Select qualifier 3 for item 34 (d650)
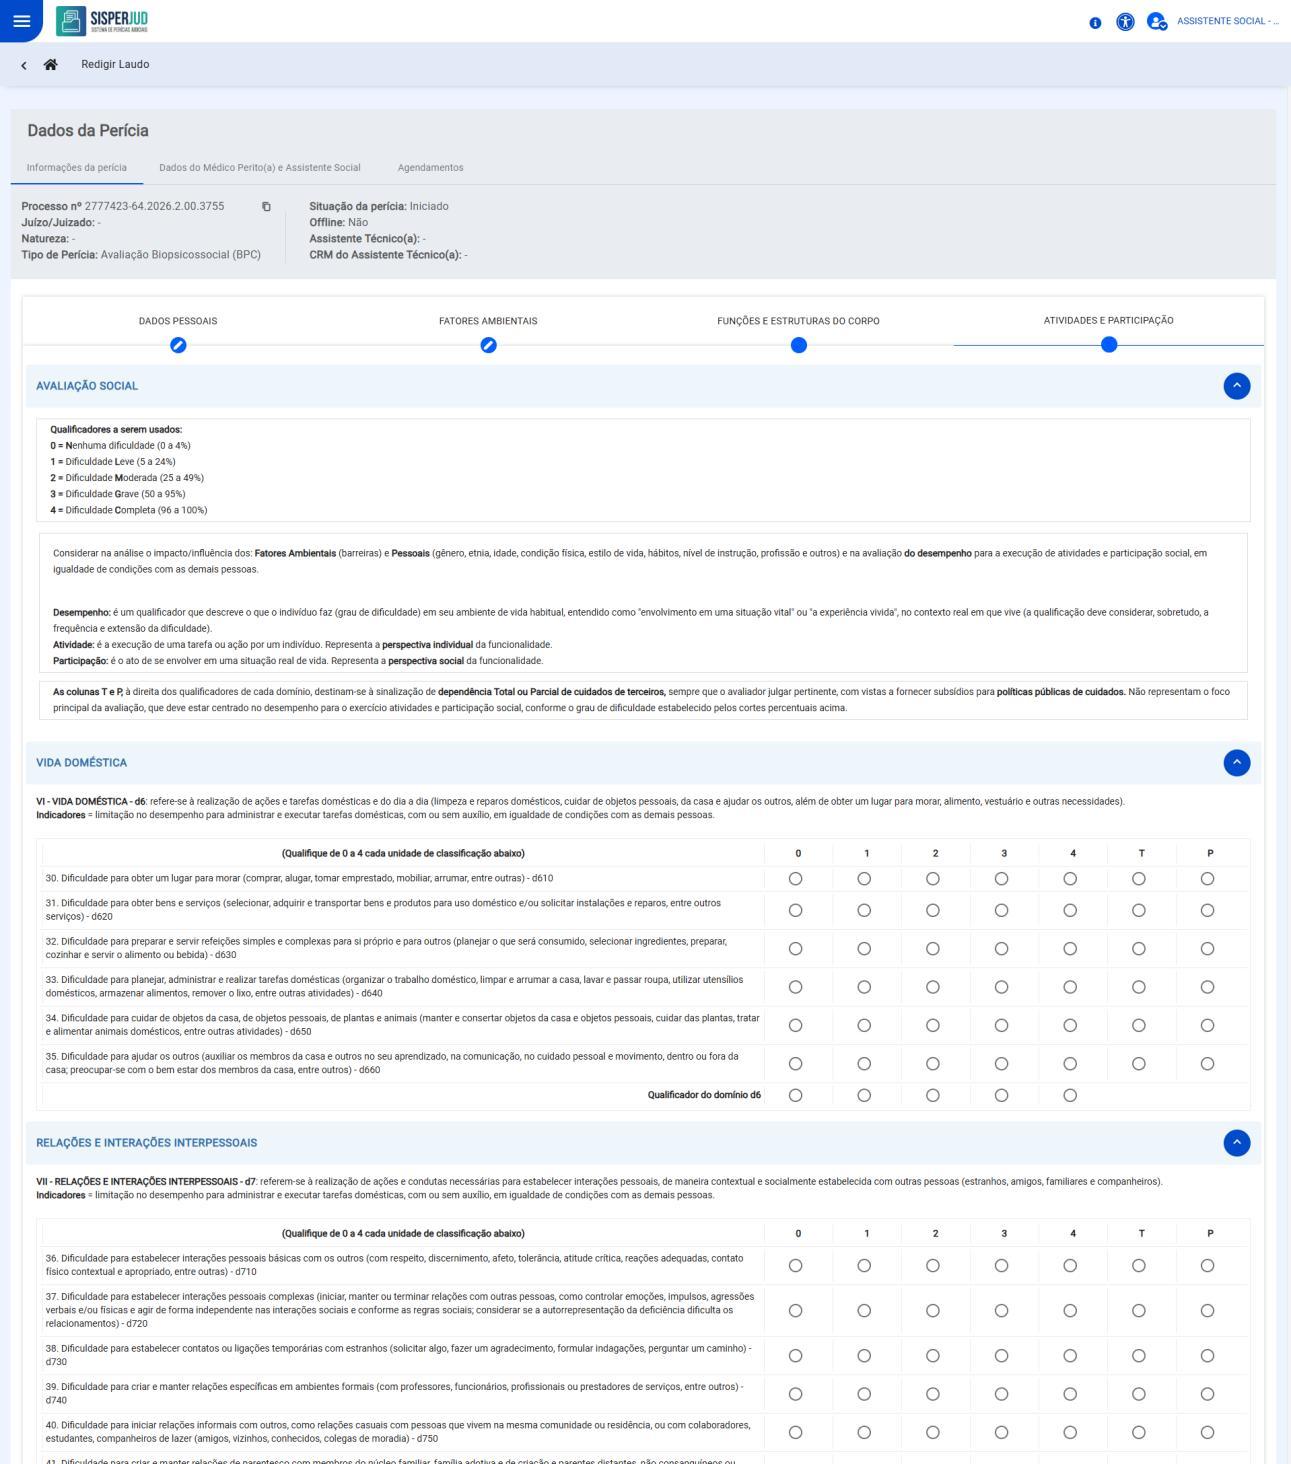 1001,1025
